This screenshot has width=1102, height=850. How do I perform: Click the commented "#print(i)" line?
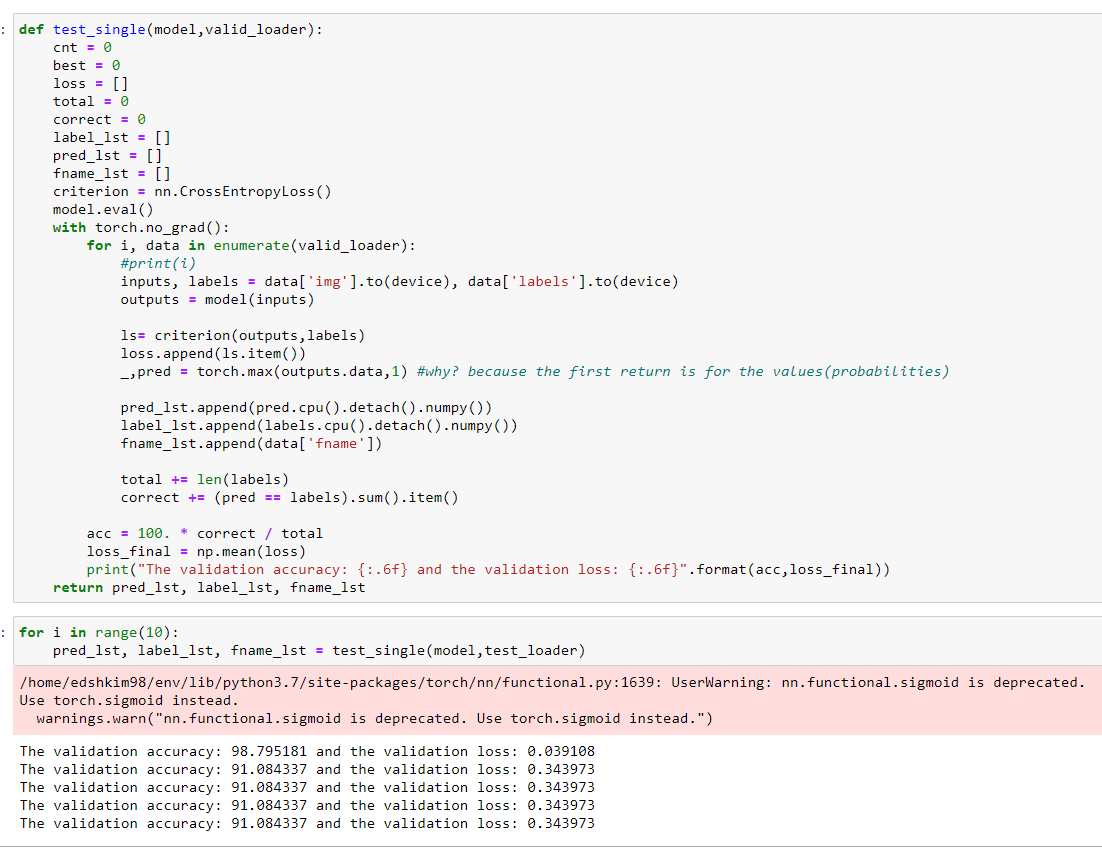(x=158, y=264)
